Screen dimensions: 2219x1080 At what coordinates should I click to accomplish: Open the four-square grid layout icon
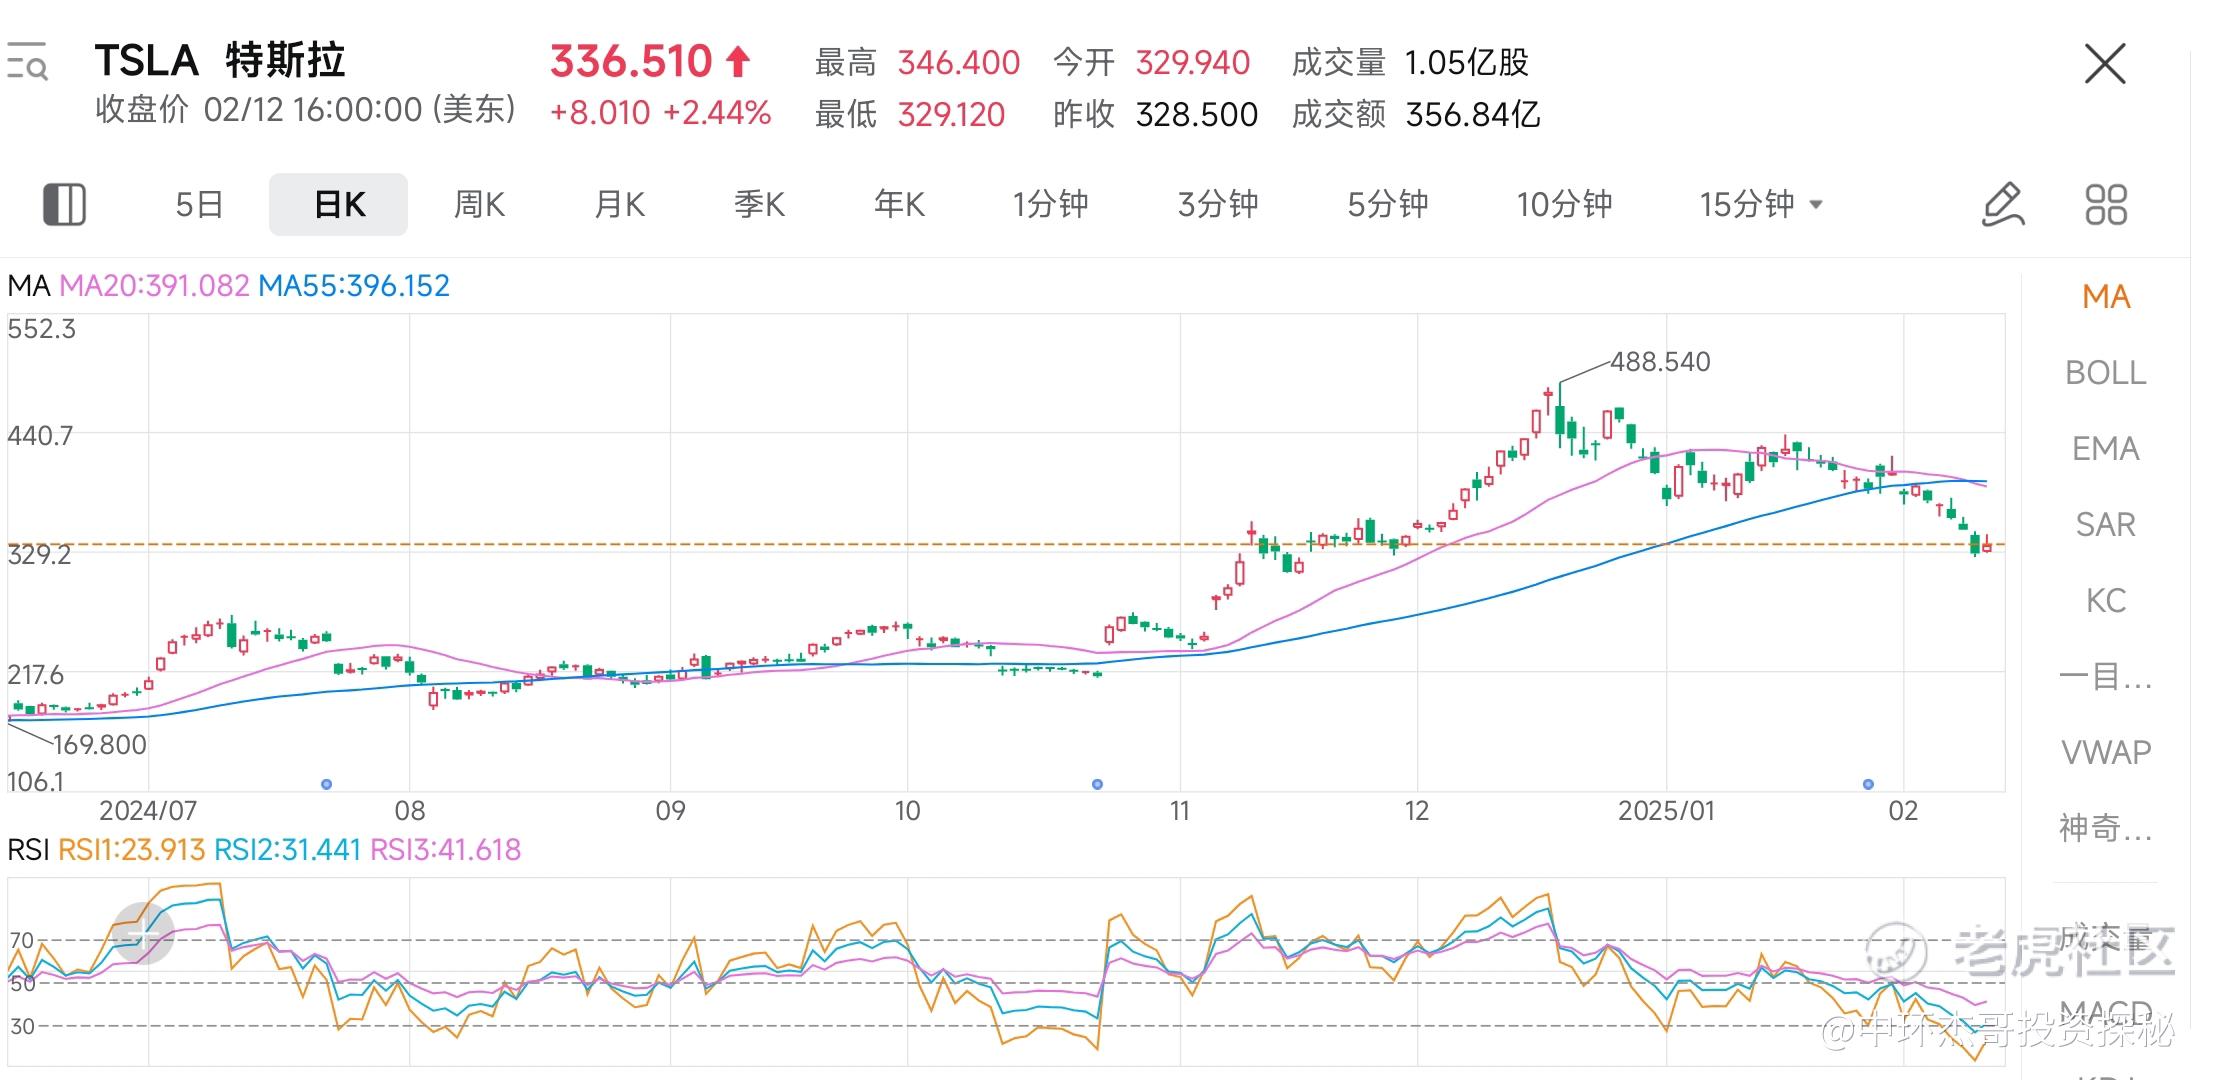tap(2106, 204)
